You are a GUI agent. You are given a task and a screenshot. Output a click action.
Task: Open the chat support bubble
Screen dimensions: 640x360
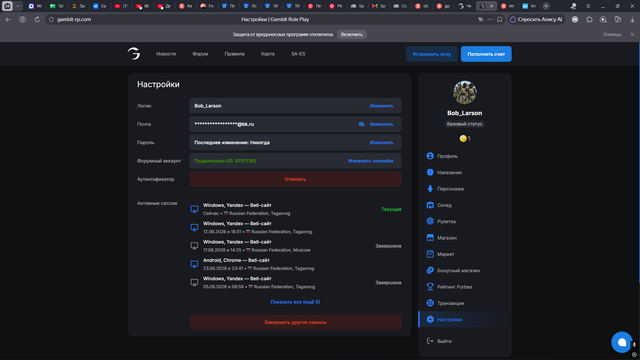pos(621,342)
